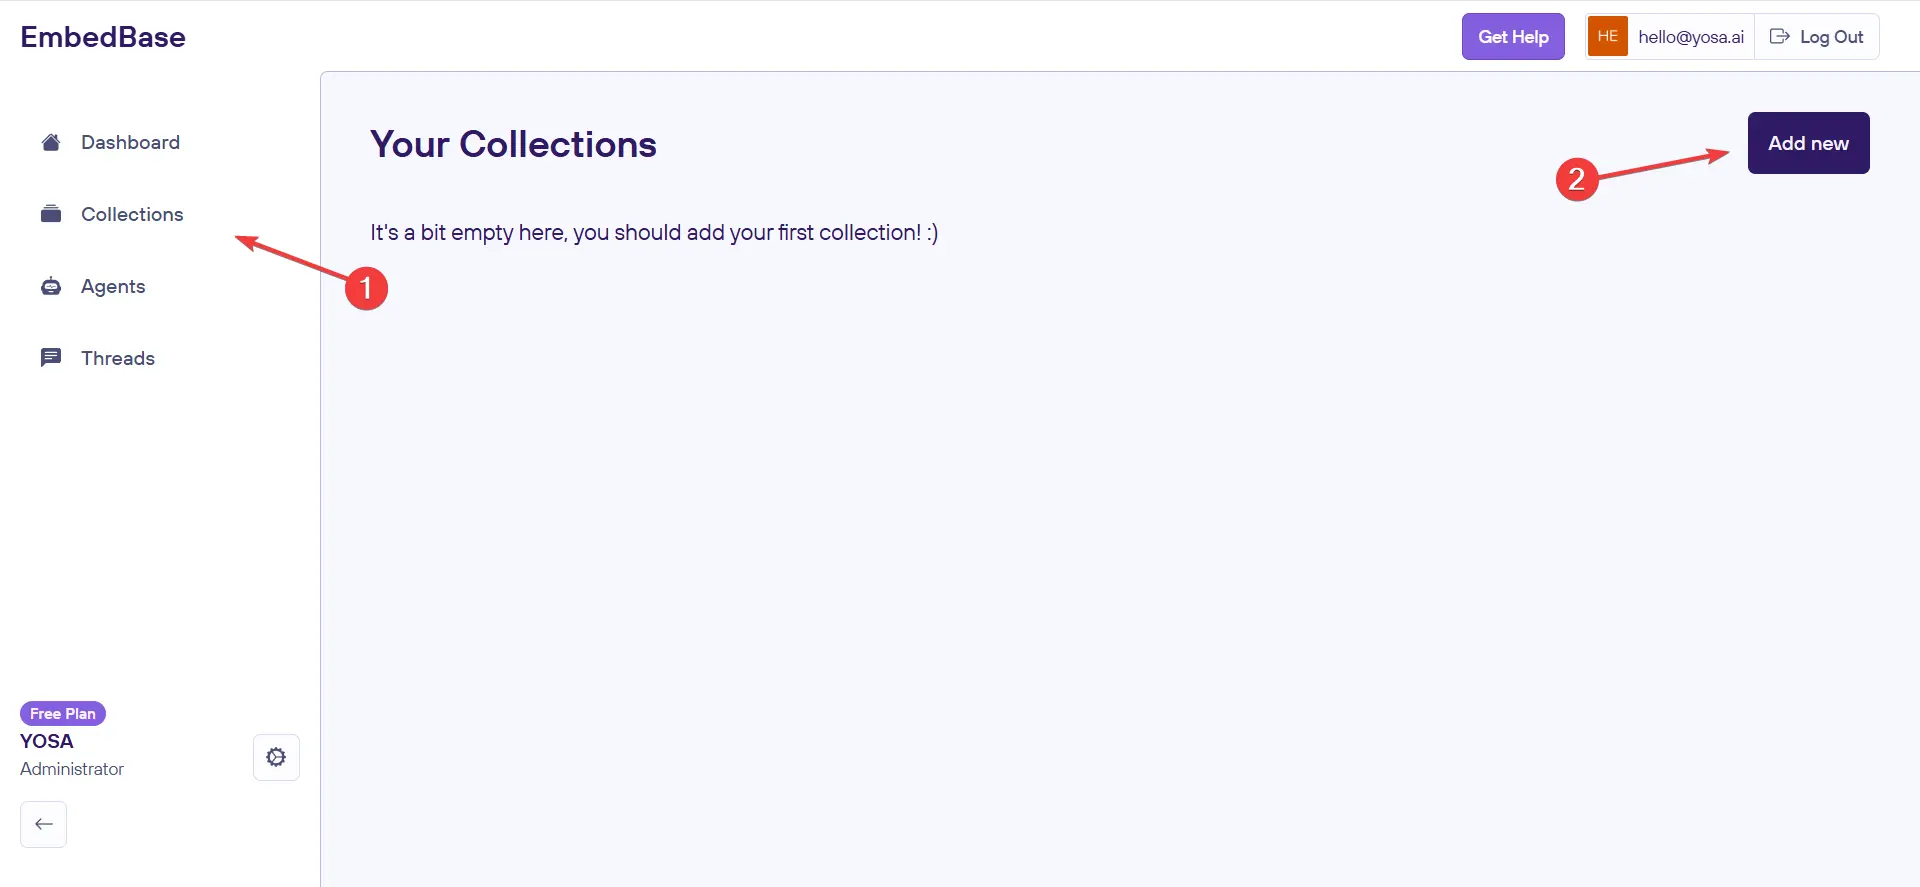This screenshot has width=1920, height=887.
Task: Go to the Collections menu item
Action: click(132, 214)
